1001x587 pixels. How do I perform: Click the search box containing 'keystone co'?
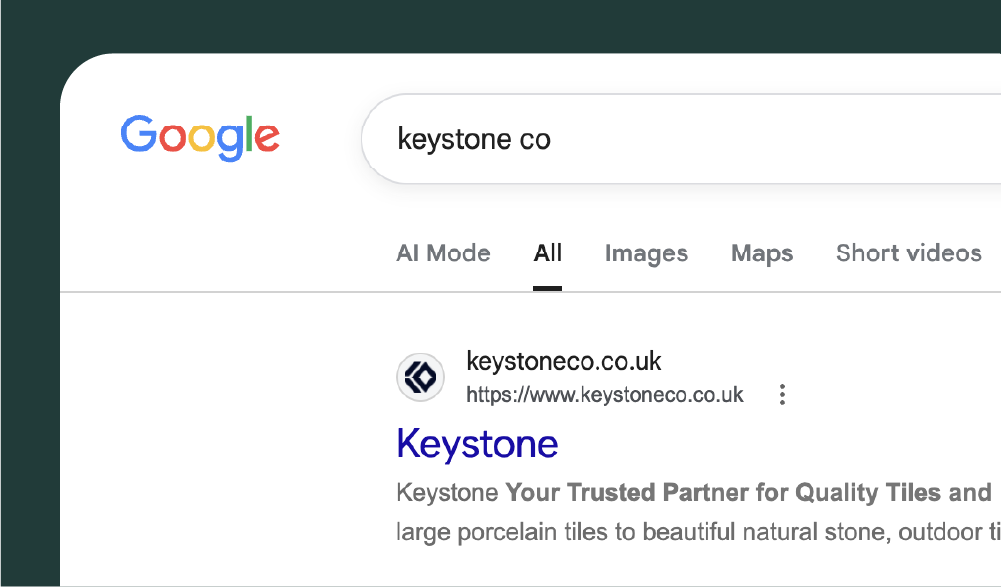(x=681, y=139)
